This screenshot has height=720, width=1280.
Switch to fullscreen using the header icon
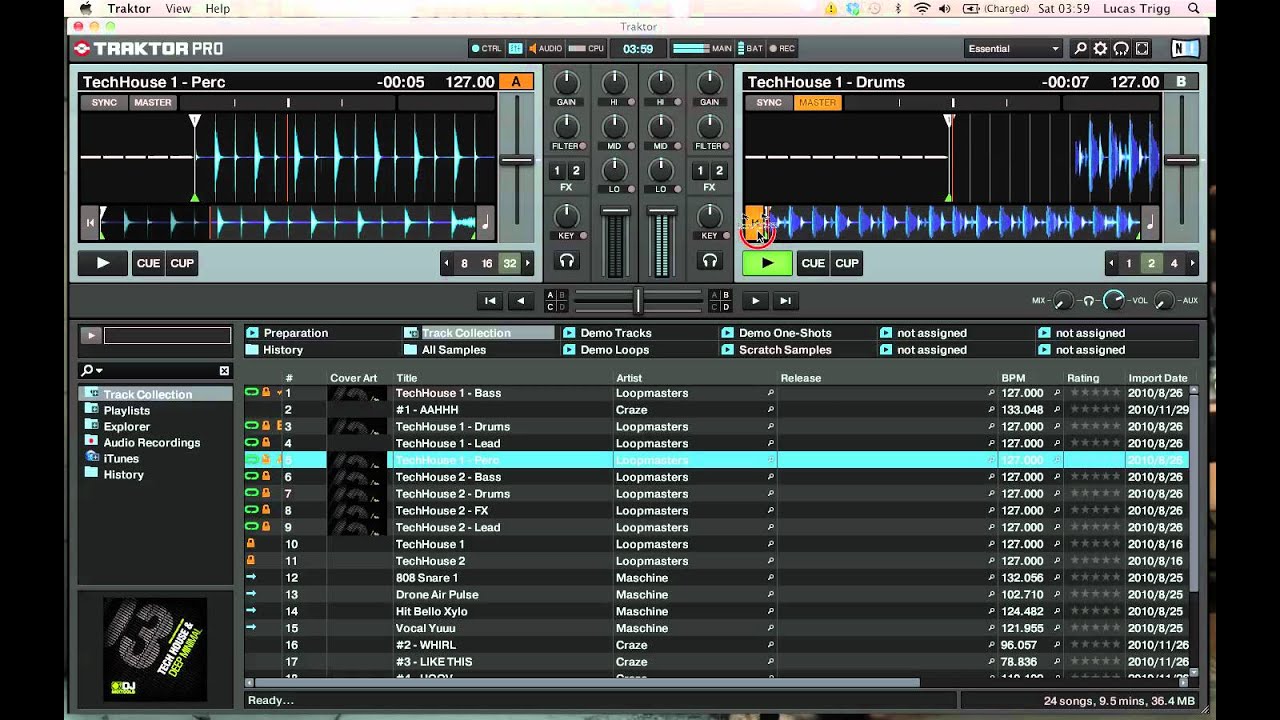1142,48
